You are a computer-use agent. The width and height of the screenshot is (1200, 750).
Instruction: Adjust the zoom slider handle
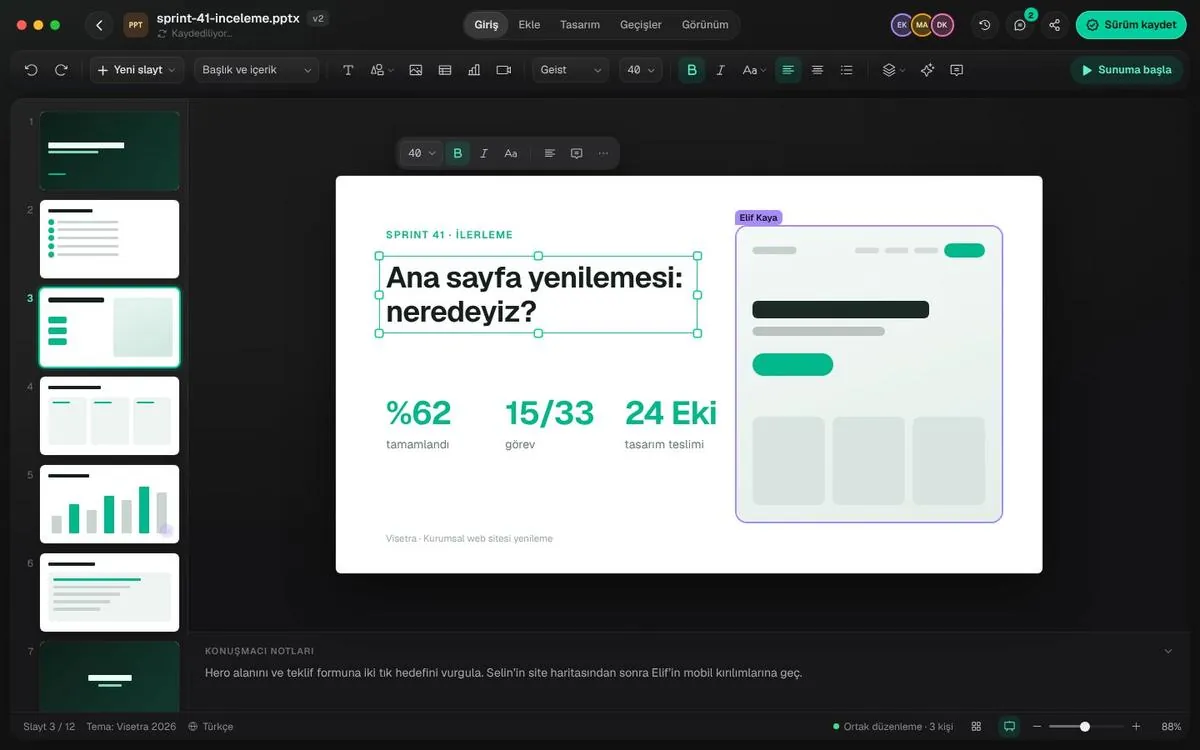[x=1085, y=726]
